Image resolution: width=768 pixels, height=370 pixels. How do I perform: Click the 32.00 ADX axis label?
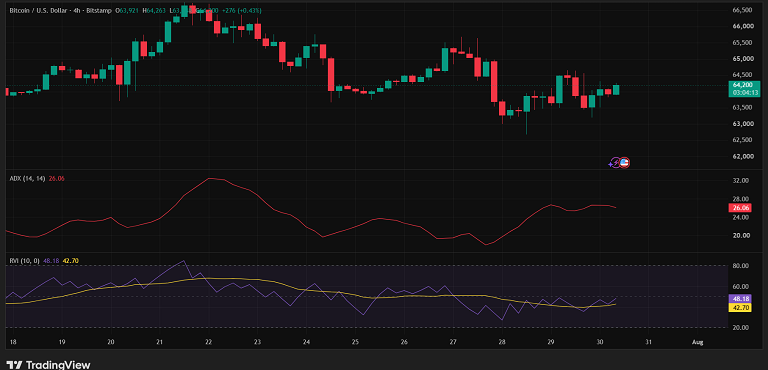[x=741, y=180]
